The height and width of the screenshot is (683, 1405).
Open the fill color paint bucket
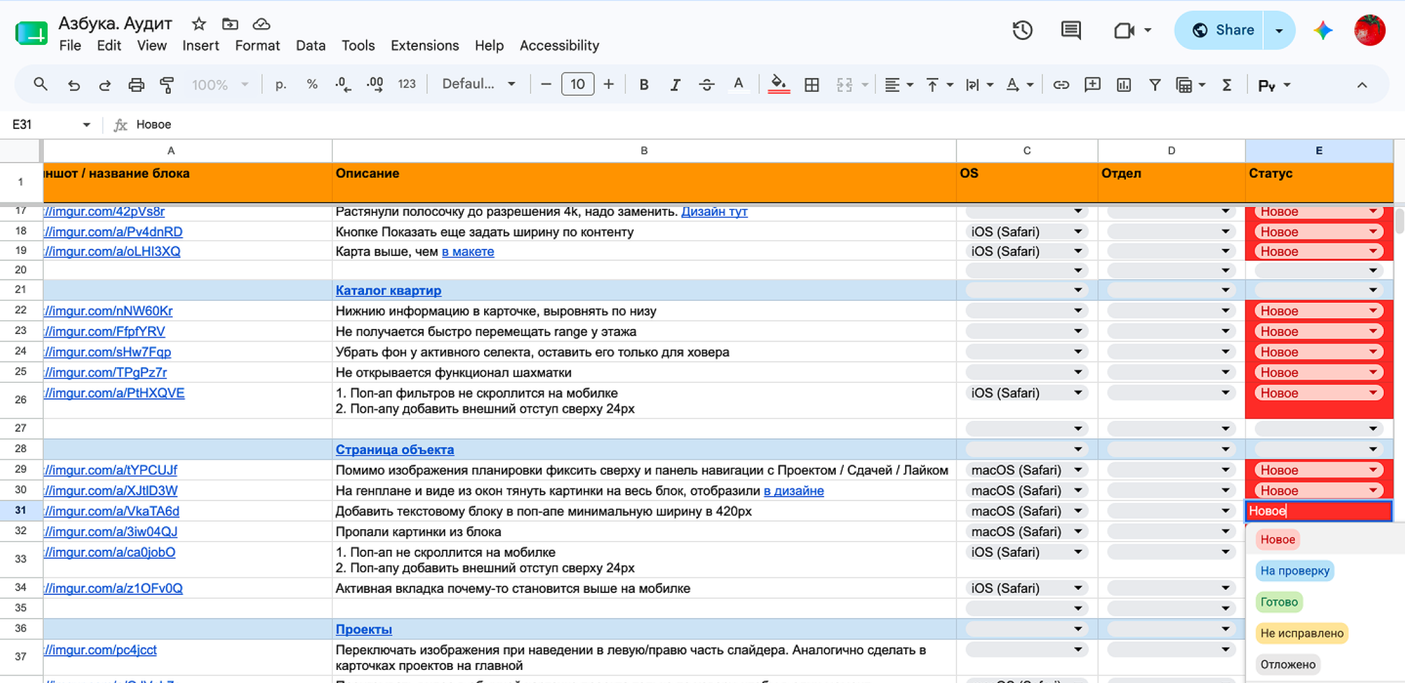coord(779,85)
